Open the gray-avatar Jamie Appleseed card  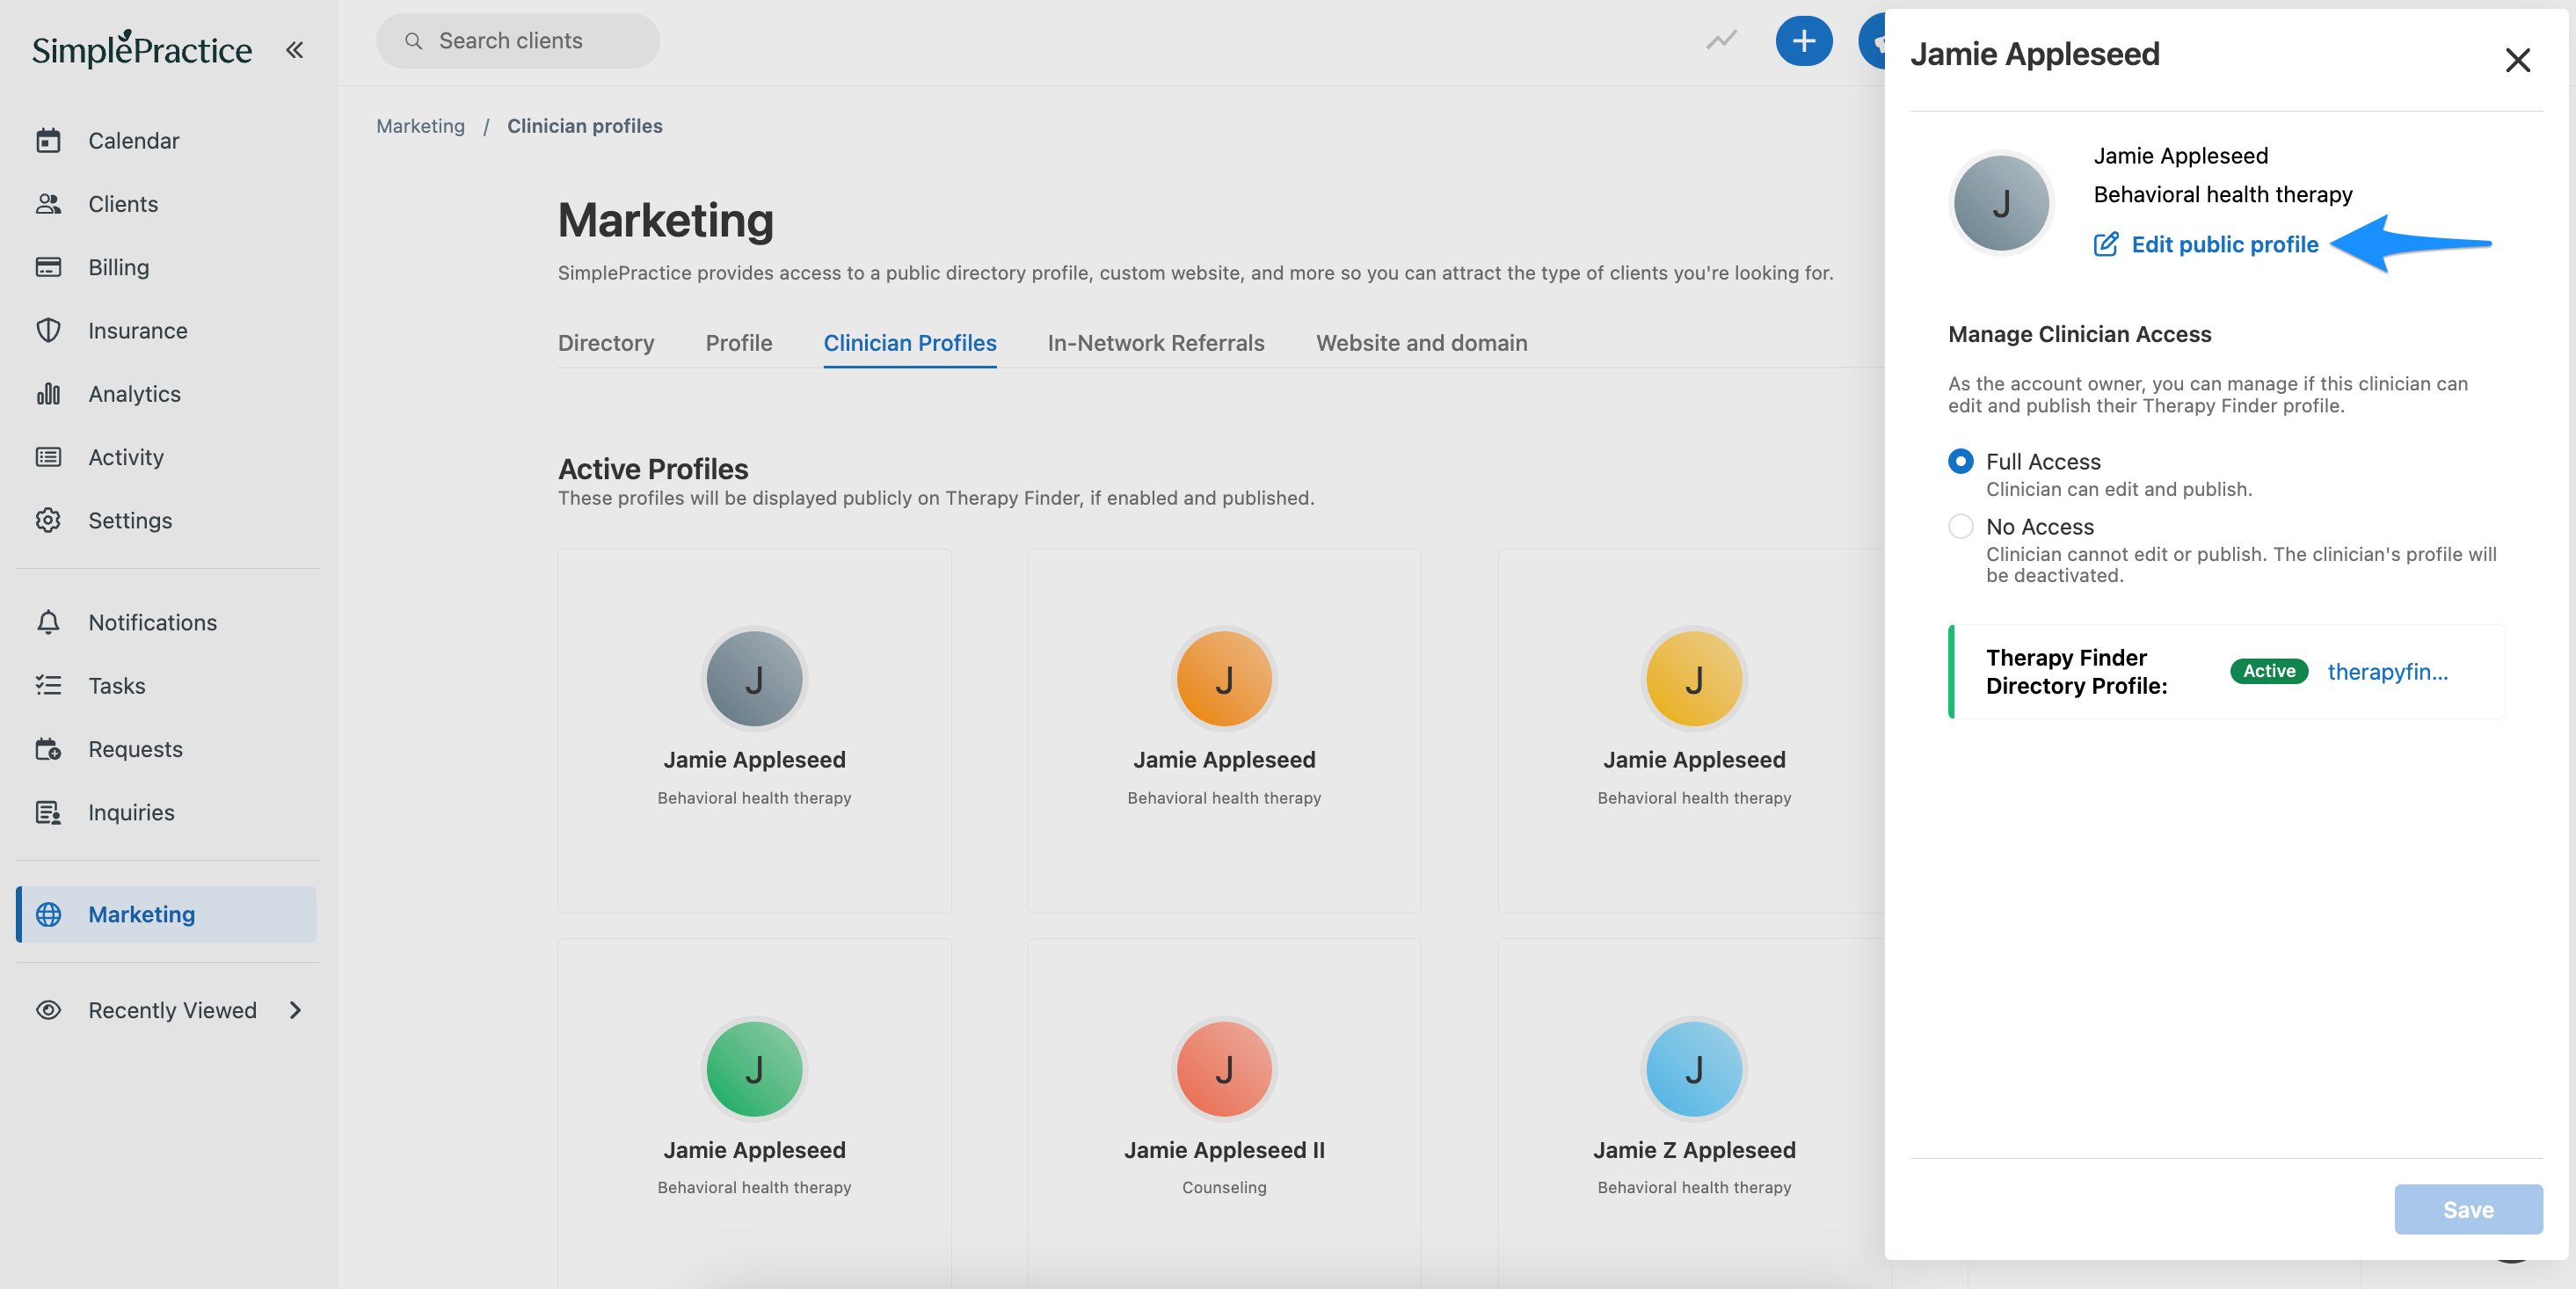click(x=754, y=730)
